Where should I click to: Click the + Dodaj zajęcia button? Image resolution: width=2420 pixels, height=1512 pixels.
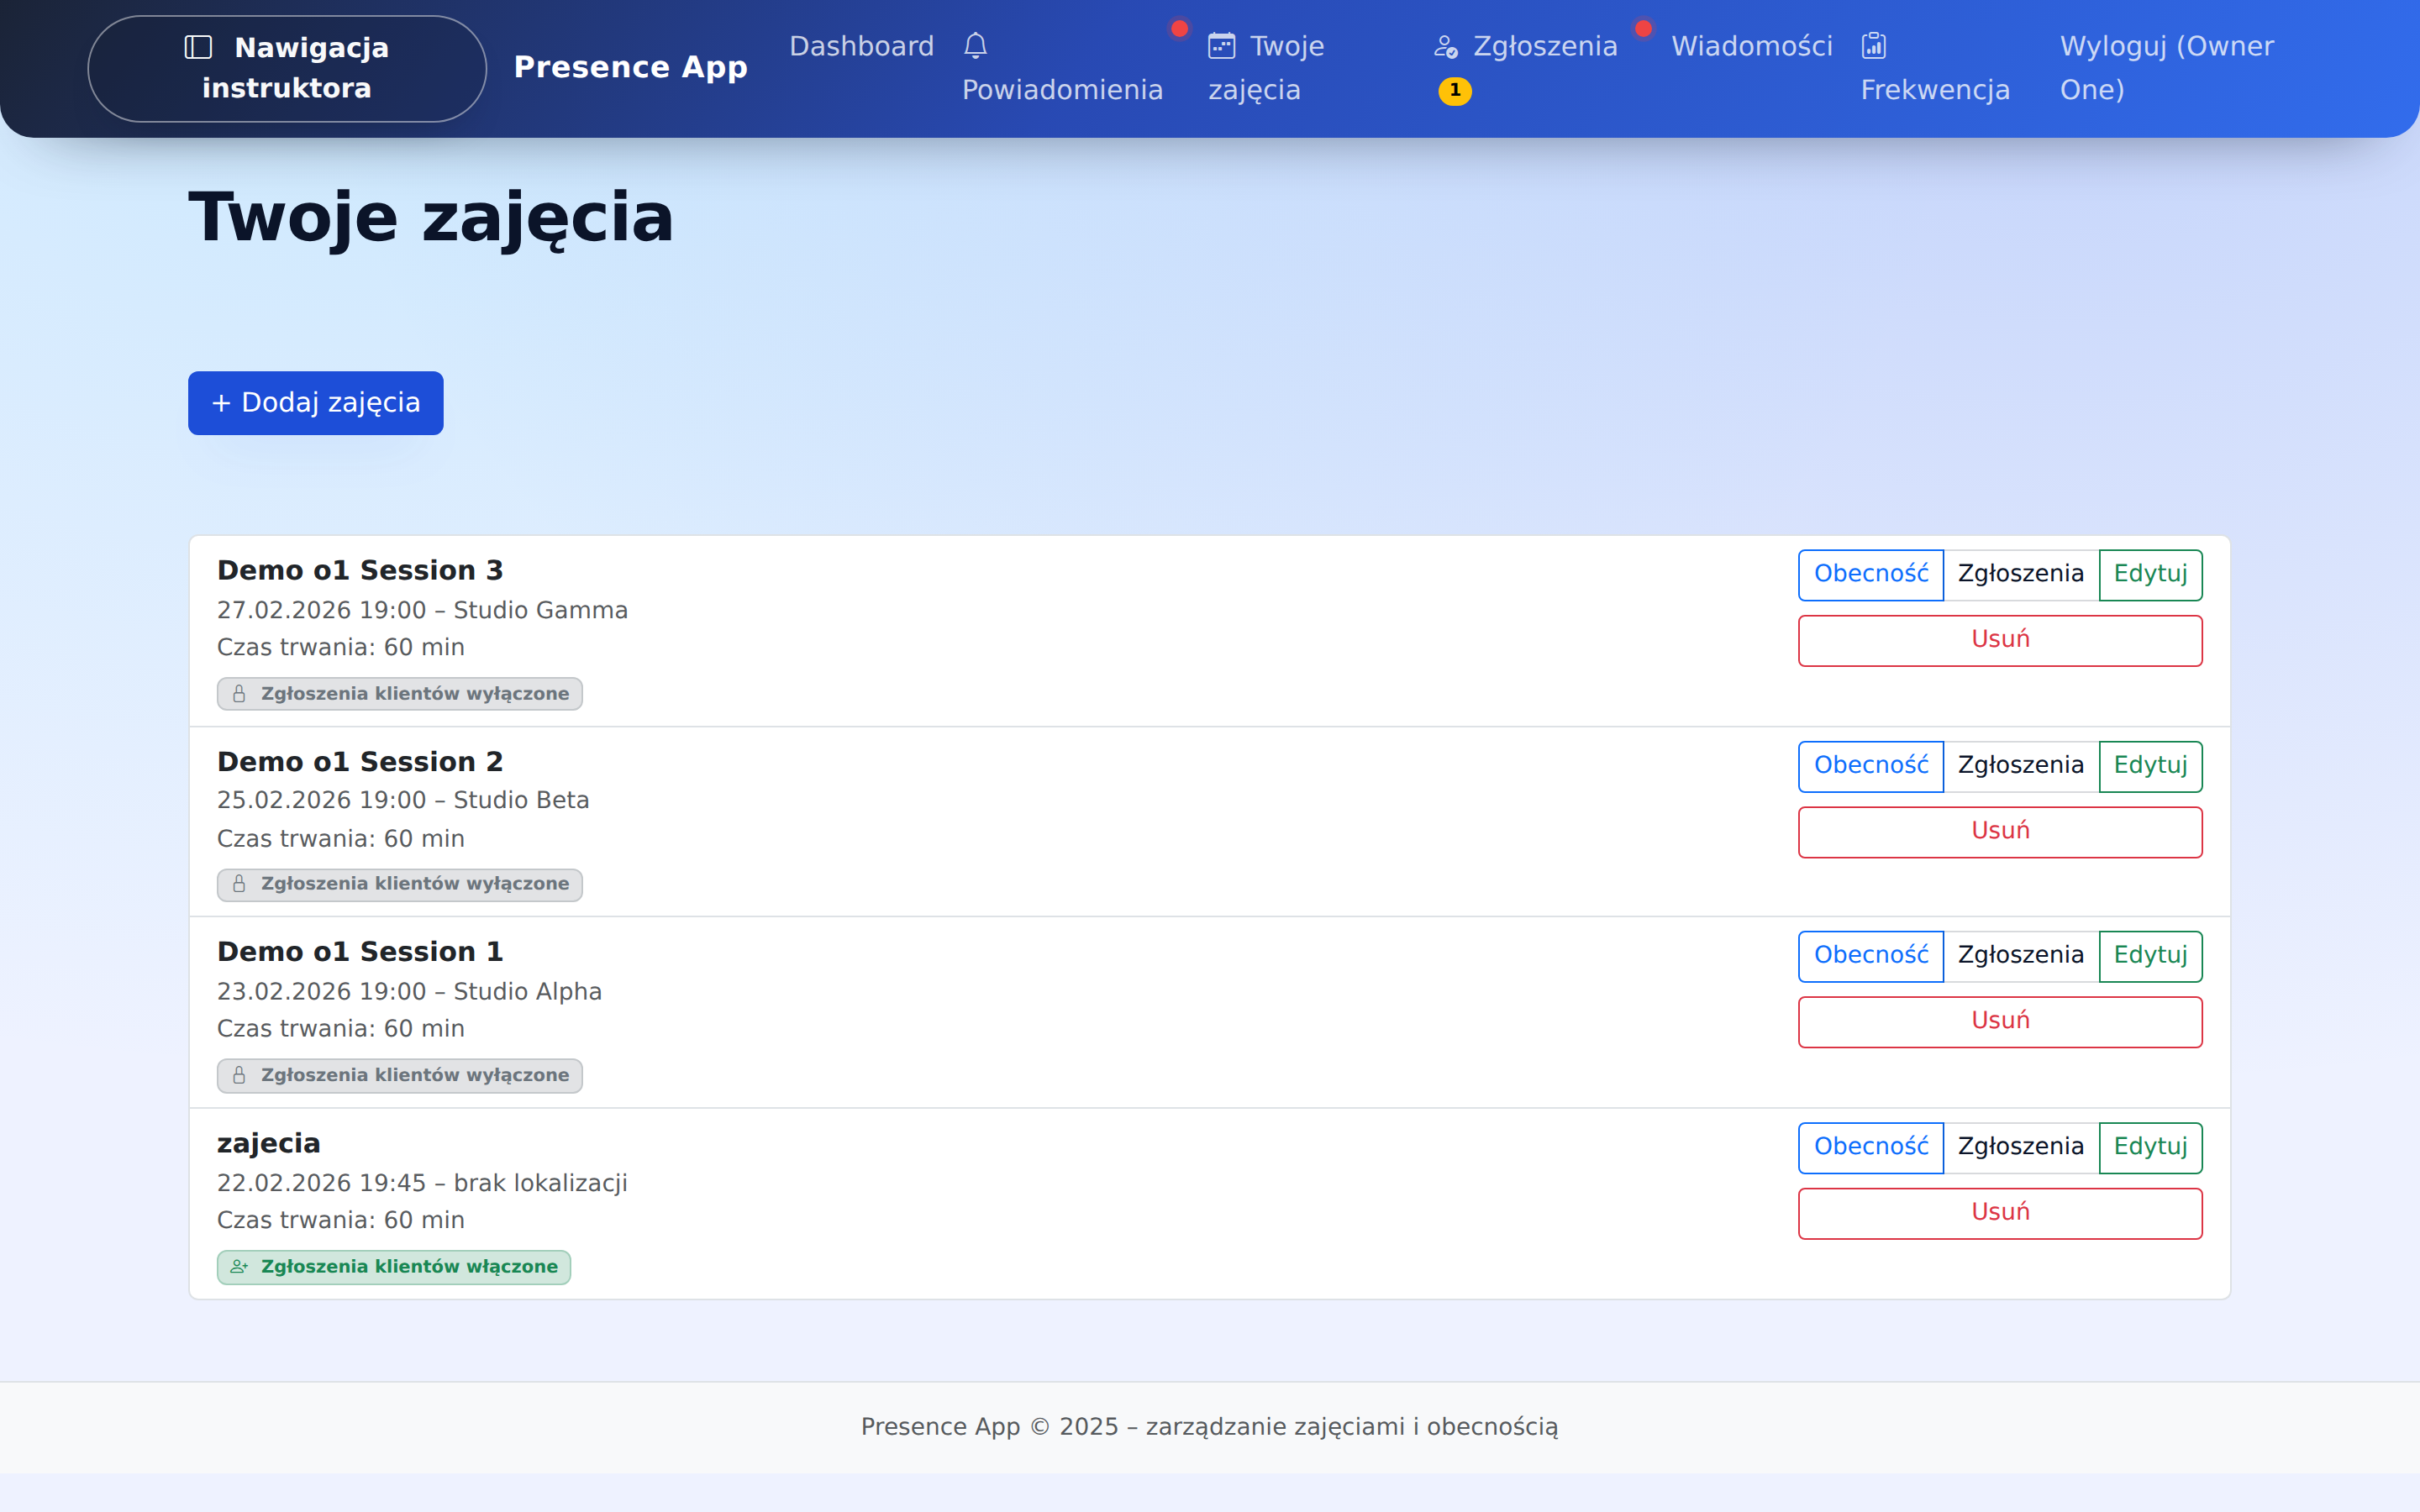click(316, 403)
